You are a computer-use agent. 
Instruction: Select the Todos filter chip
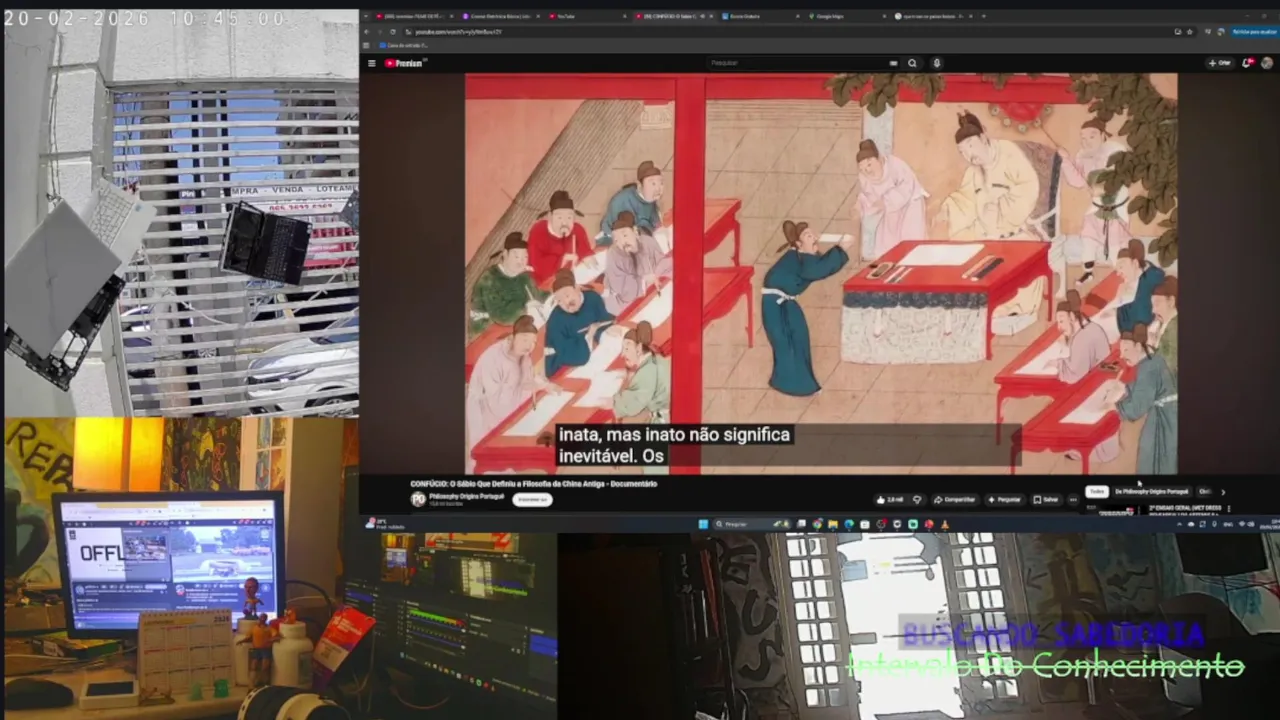click(1097, 492)
